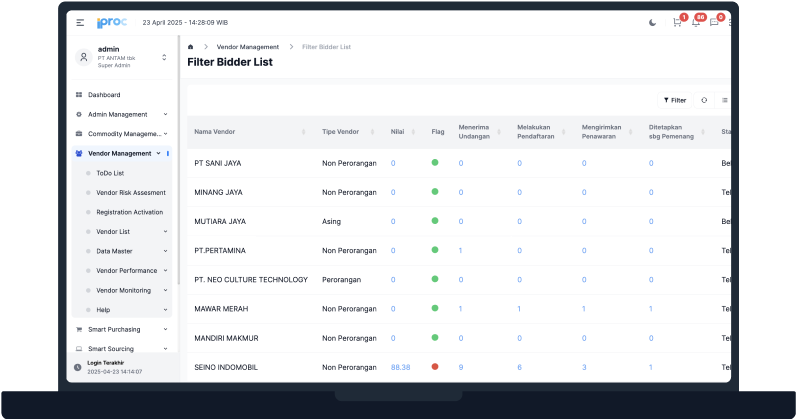The height and width of the screenshot is (419, 796).
Task: Click Perorangan type for PT. NEO CULTURE
Action: coord(342,280)
